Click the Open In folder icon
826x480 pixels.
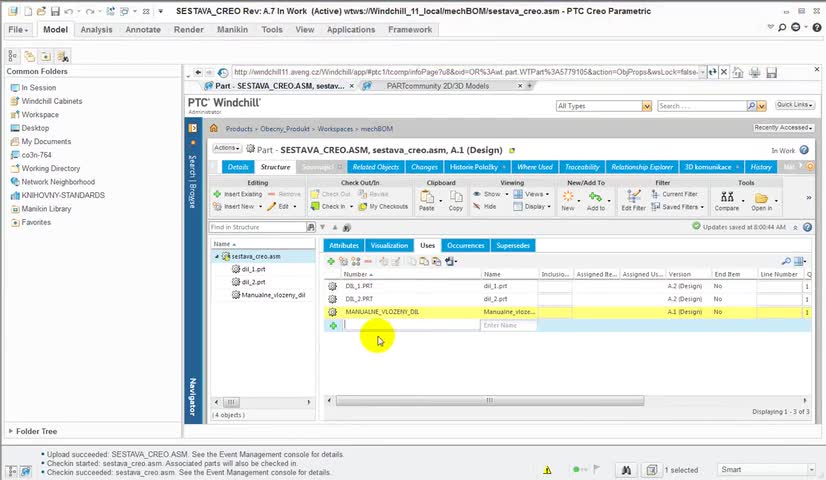[x=761, y=200]
